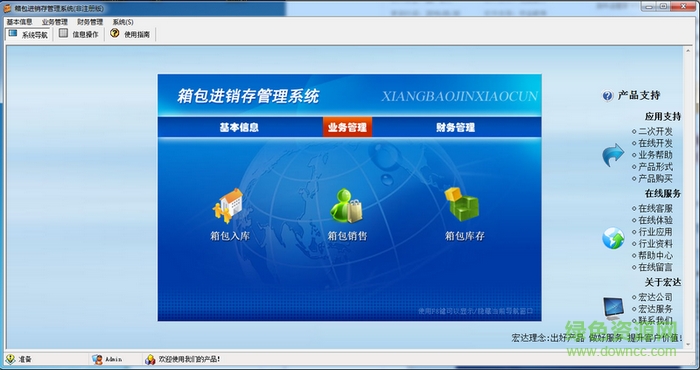Open the 在线客服 link
Viewport: 700px width, 370px height.
coord(655,208)
